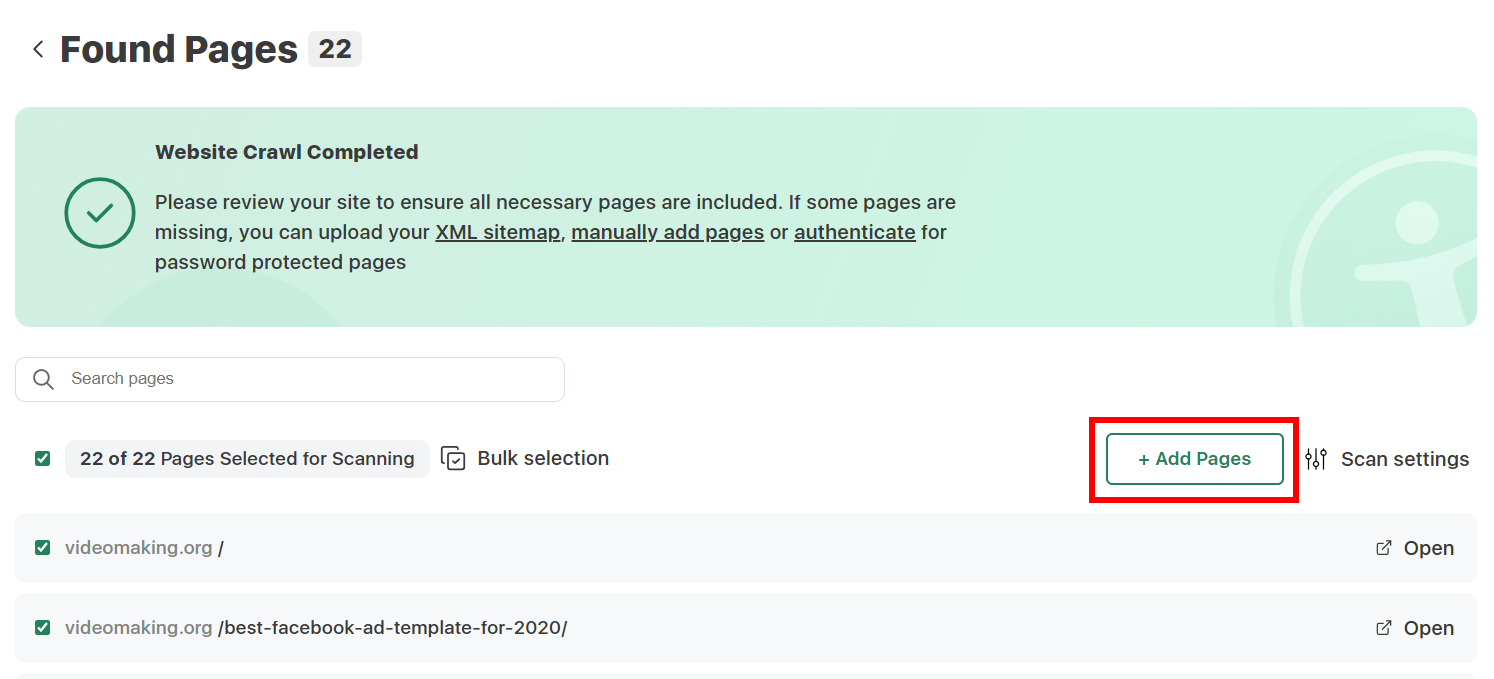The image size is (1494, 679).
Task: Click the external link icon on the facebook-ad-template row
Action: pyautogui.click(x=1383, y=627)
